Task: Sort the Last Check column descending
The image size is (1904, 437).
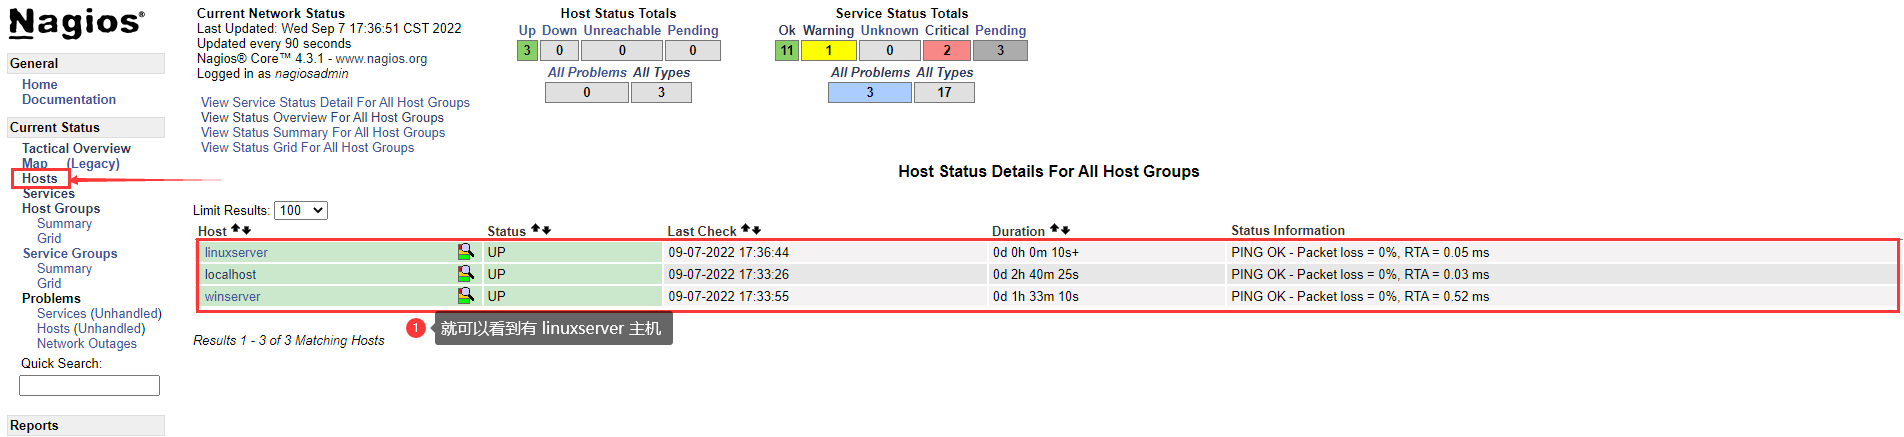Action: pyautogui.click(x=756, y=230)
